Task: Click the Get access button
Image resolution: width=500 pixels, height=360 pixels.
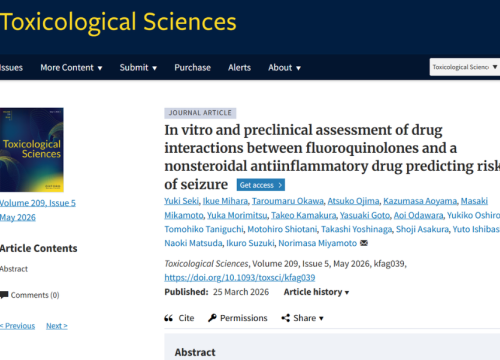Action: [x=261, y=185]
